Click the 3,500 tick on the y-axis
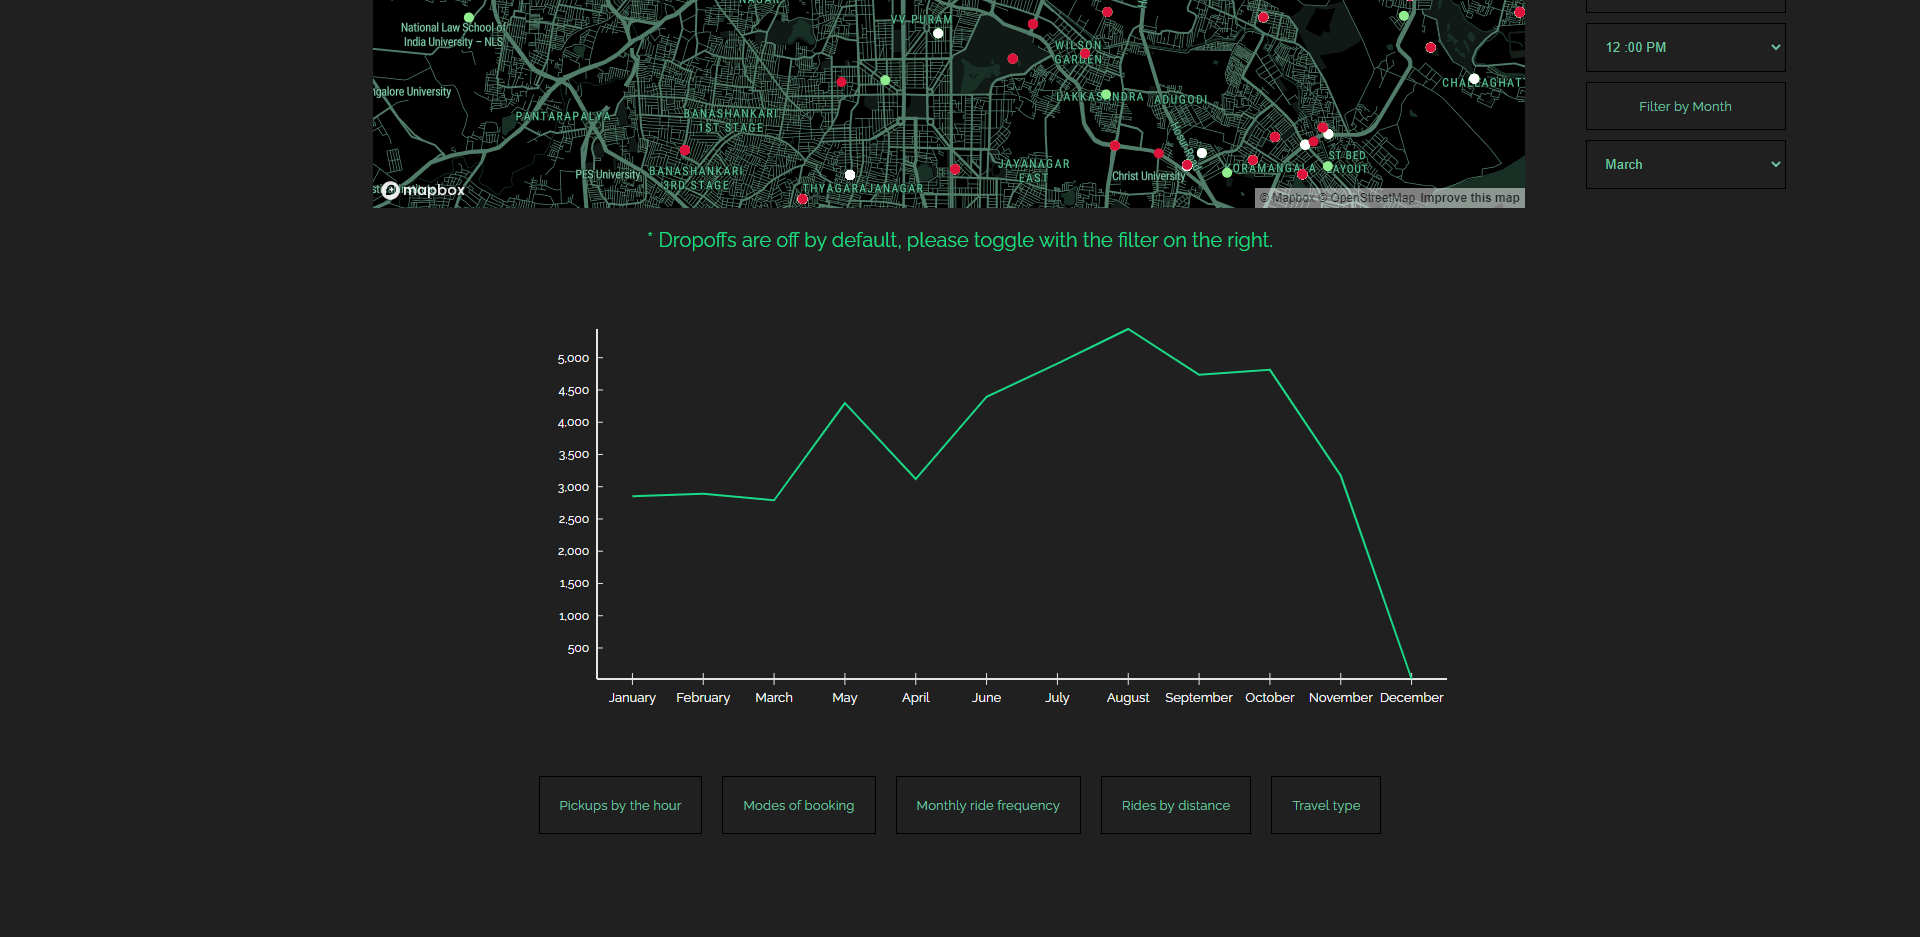 tap(574, 455)
